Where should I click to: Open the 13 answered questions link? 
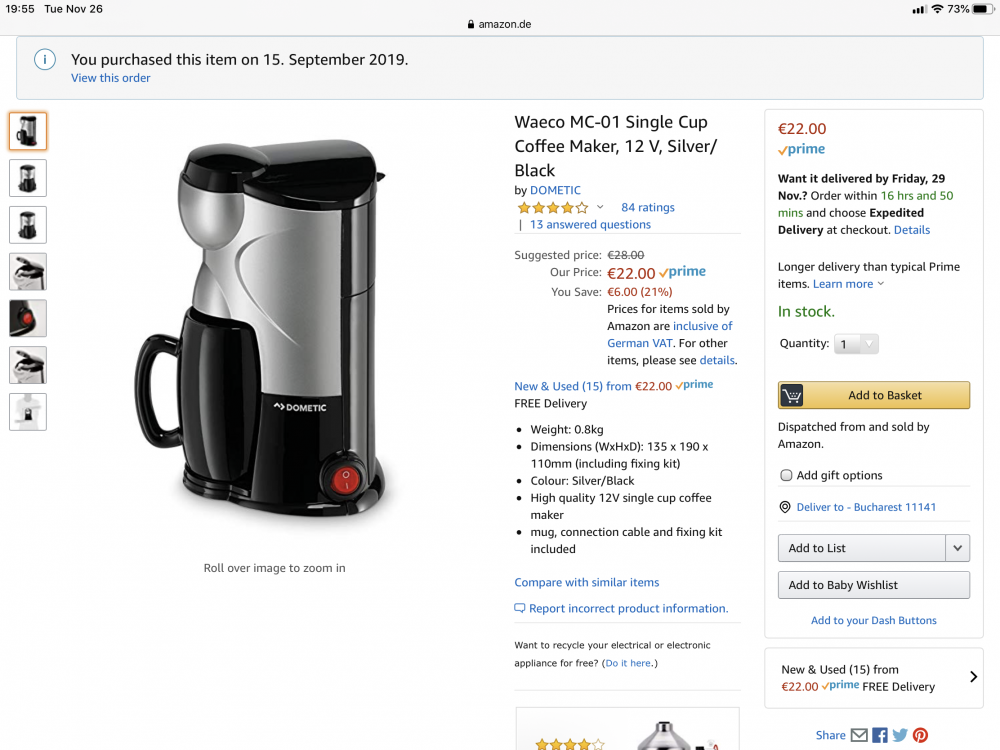point(590,225)
